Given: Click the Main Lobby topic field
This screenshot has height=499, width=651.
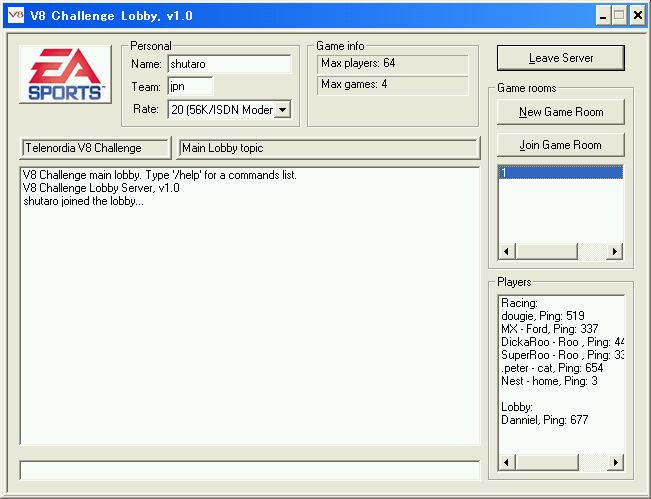Looking at the screenshot, I should [328, 148].
